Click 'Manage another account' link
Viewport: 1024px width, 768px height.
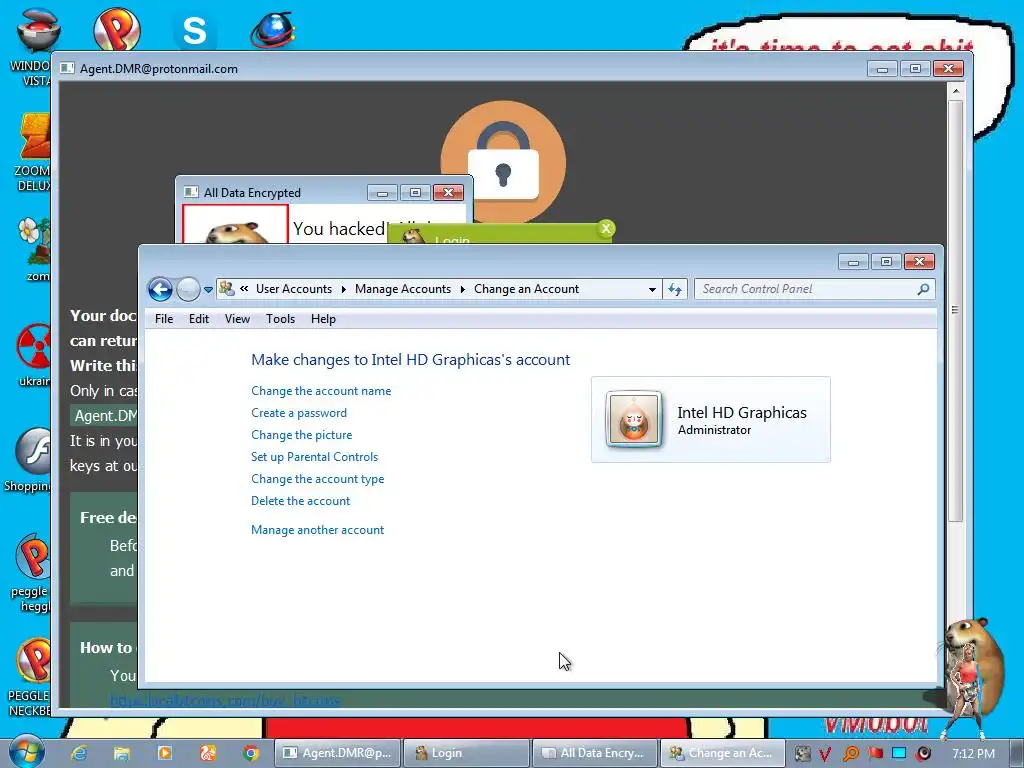(x=318, y=530)
